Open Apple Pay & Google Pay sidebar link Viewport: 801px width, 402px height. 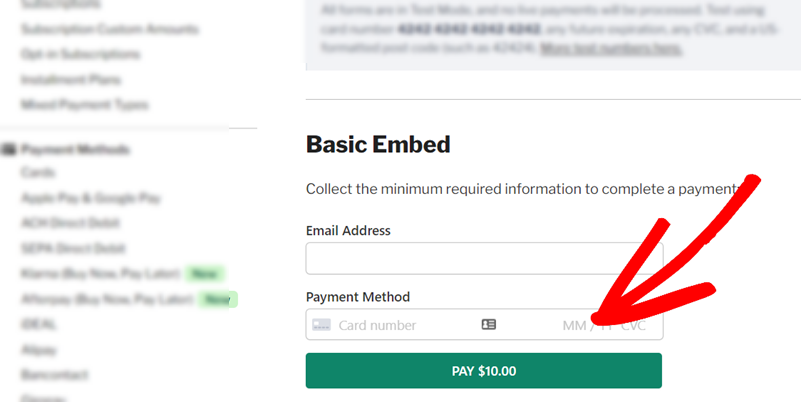(90, 198)
